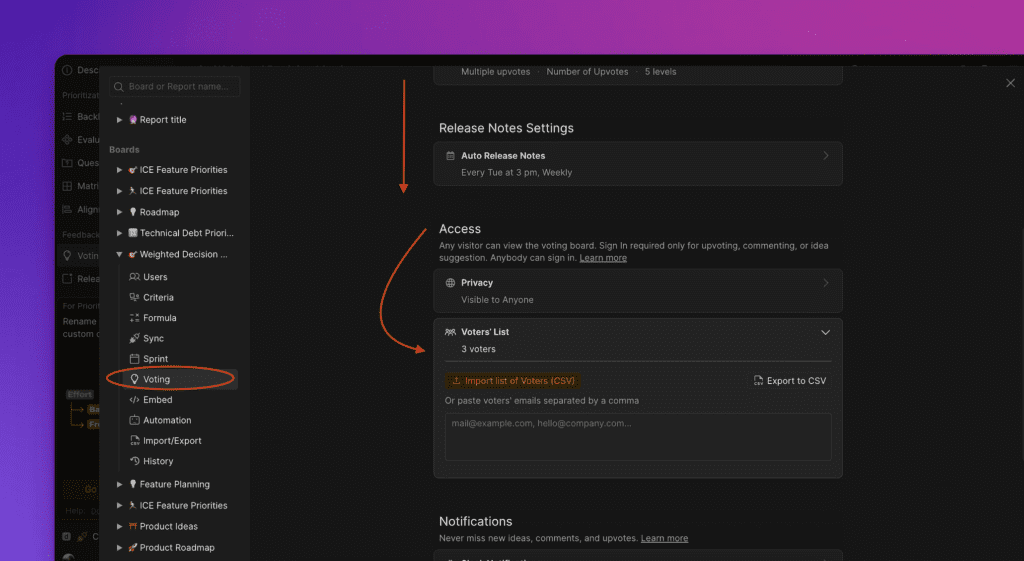Expand the Feature Planning board
1024x561 pixels.
pos(120,484)
